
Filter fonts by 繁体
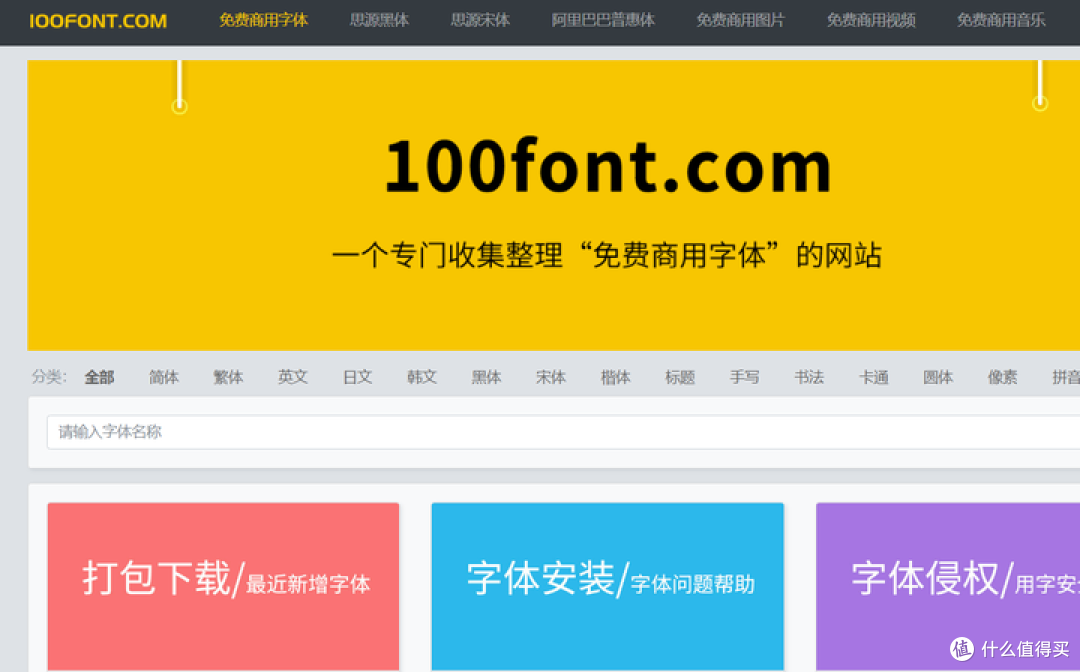pos(228,377)
